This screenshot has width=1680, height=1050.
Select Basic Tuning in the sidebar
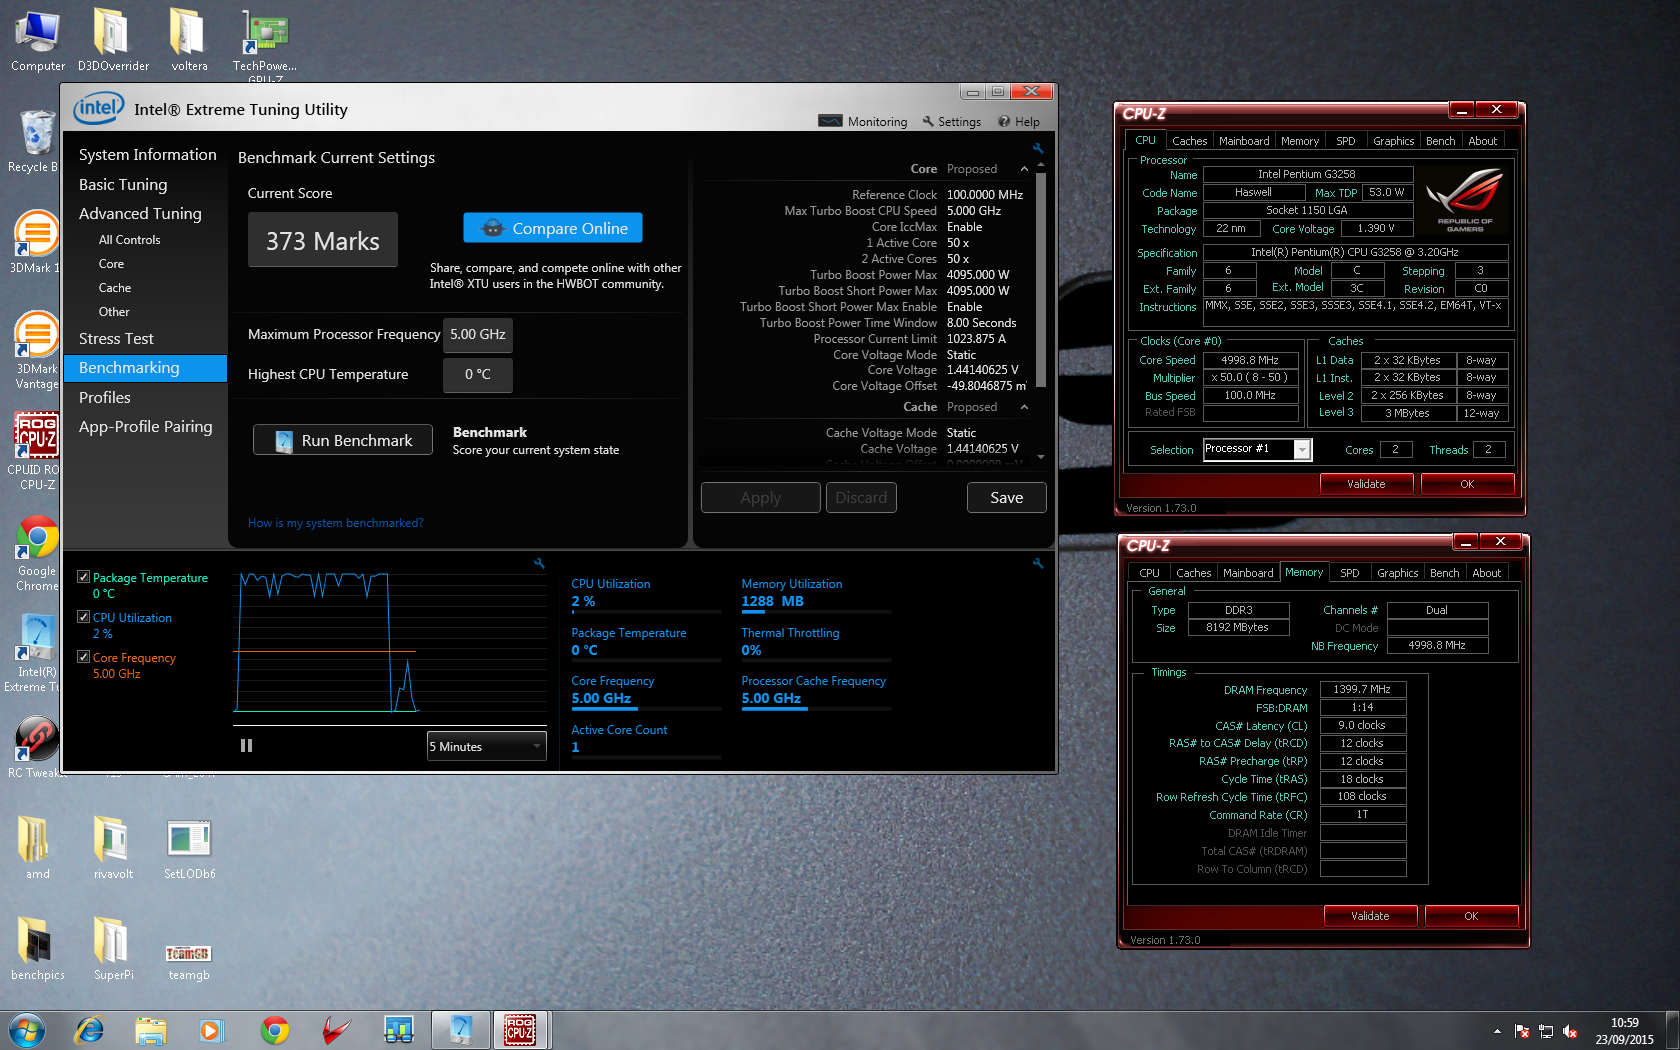(123, 185)
